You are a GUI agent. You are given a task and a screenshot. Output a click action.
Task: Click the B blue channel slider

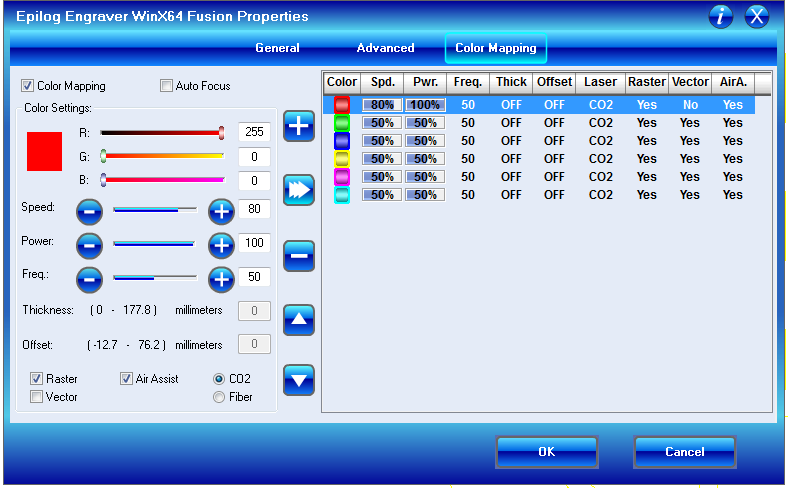click(162, 179)
